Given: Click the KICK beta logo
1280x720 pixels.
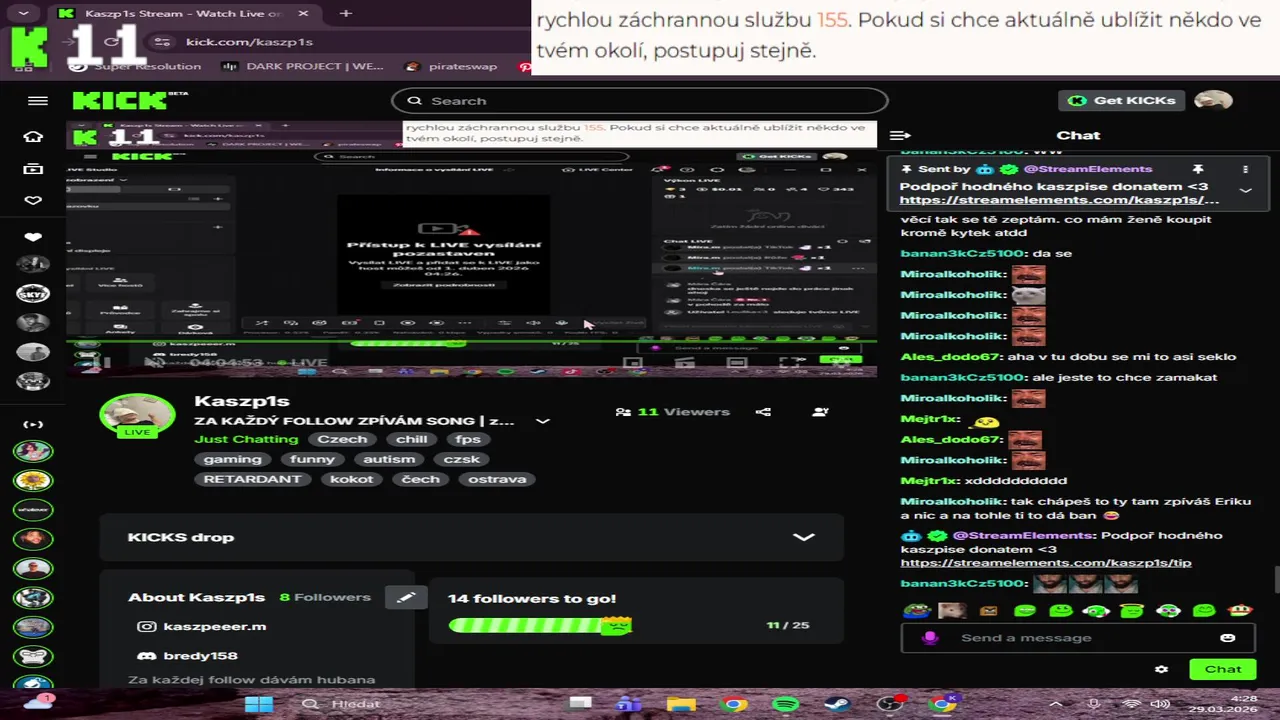Looking at the screenshot, I should pyautogui.click(x=130, y=100).
